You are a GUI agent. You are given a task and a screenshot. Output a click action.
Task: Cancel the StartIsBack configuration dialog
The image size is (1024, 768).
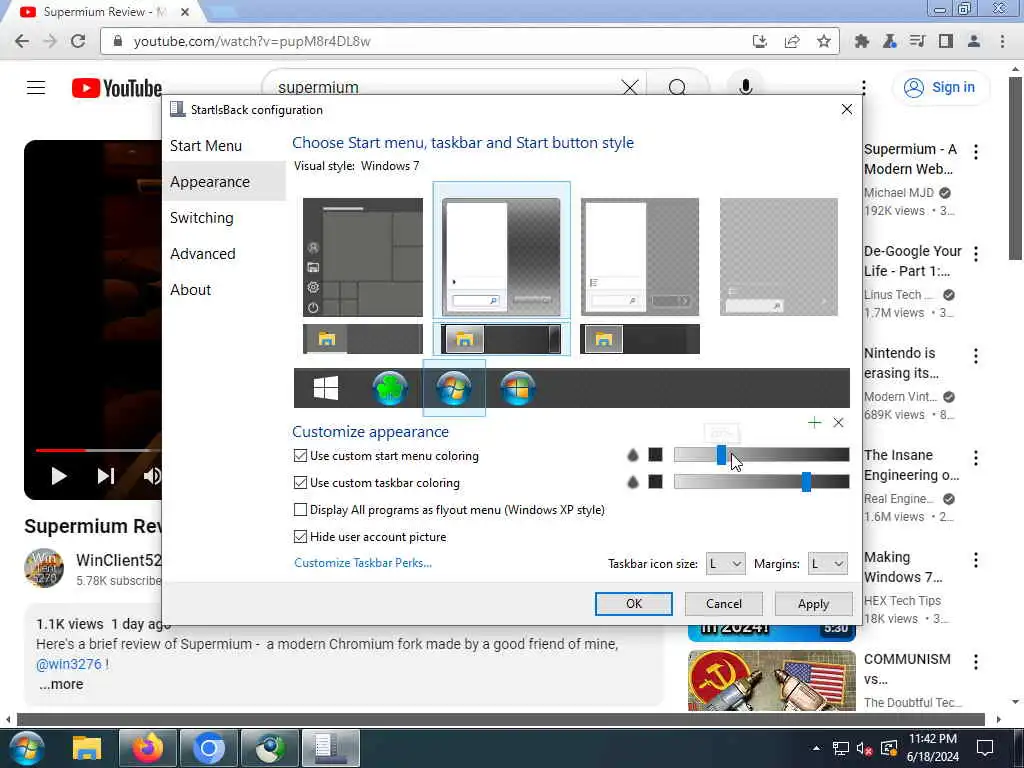click(x=724, y=603)
